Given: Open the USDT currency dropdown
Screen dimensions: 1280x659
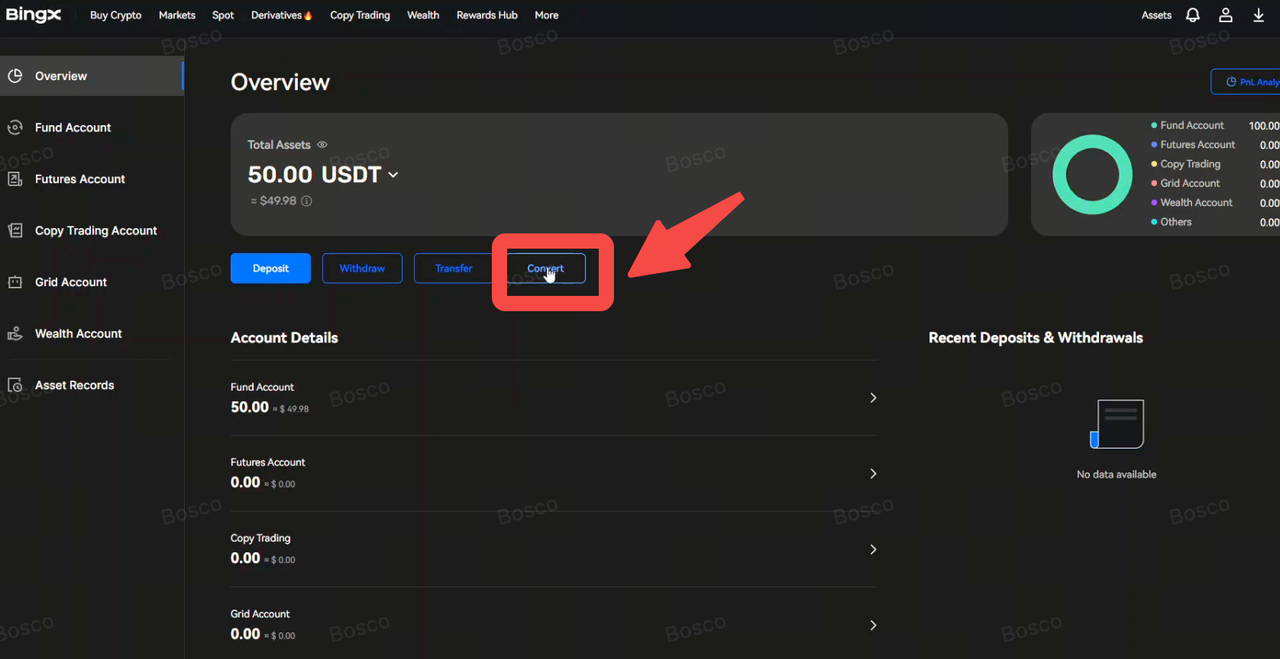Looking at the screenshot, I should 393,175.
